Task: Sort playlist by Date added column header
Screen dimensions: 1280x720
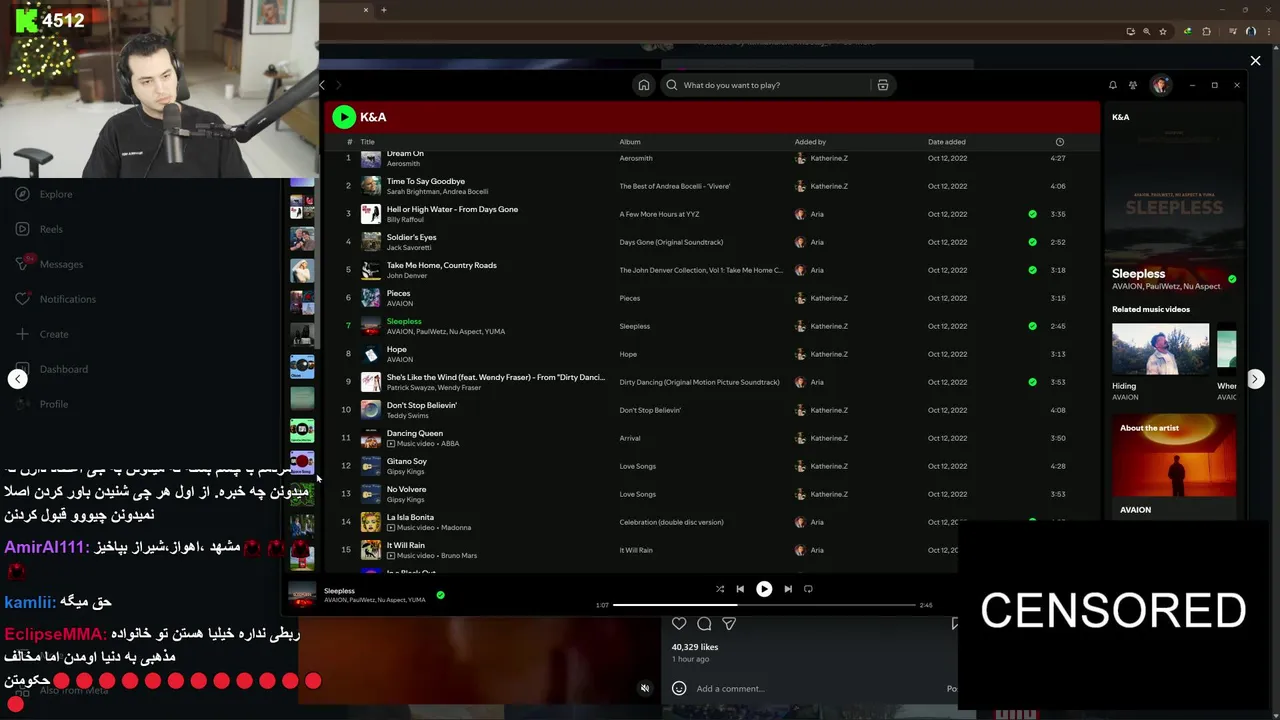Action: pos(947,142)
